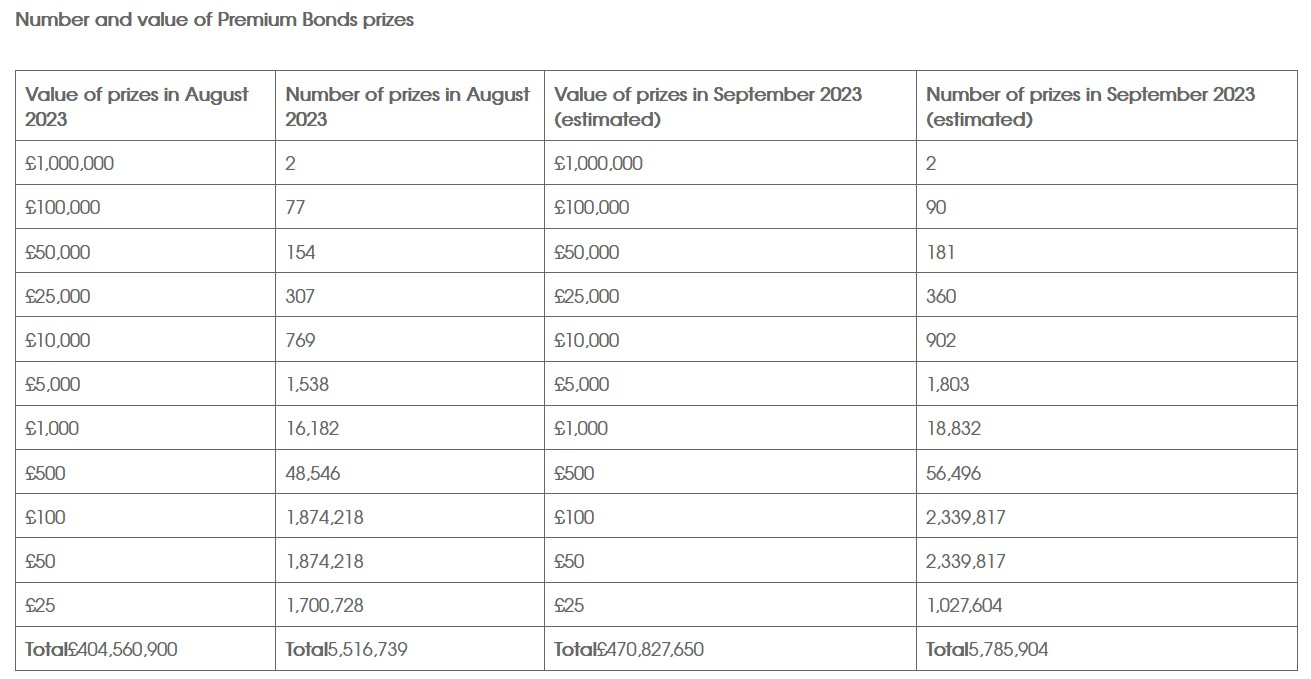
Task: Click the 'Value of prizes in September 2023 (estimated)' header
Action: click(x=730, y=106)
